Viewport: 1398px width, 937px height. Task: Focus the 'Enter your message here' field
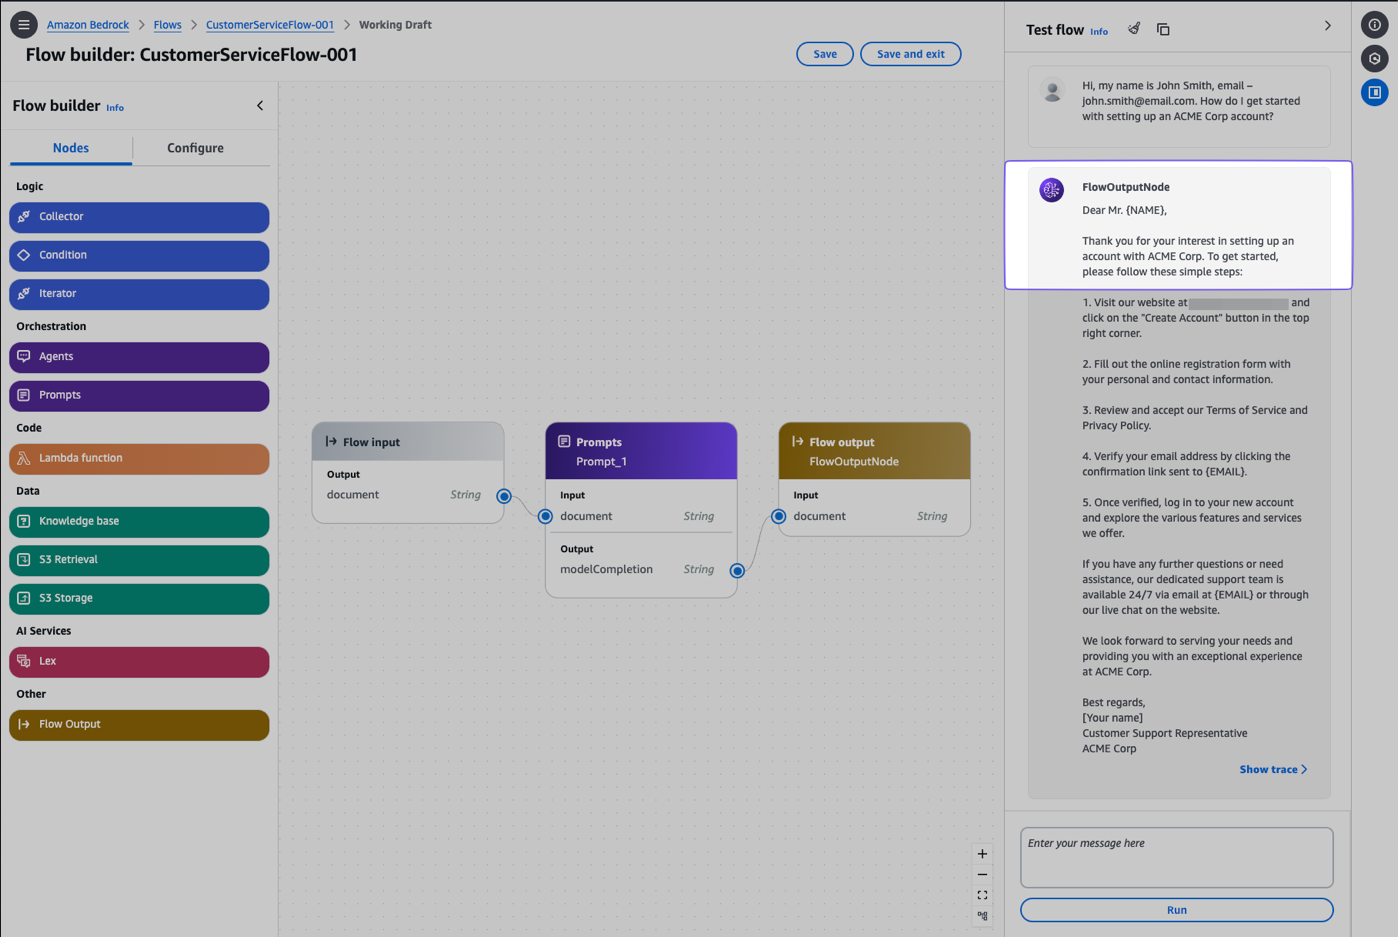coord(1177,857)
